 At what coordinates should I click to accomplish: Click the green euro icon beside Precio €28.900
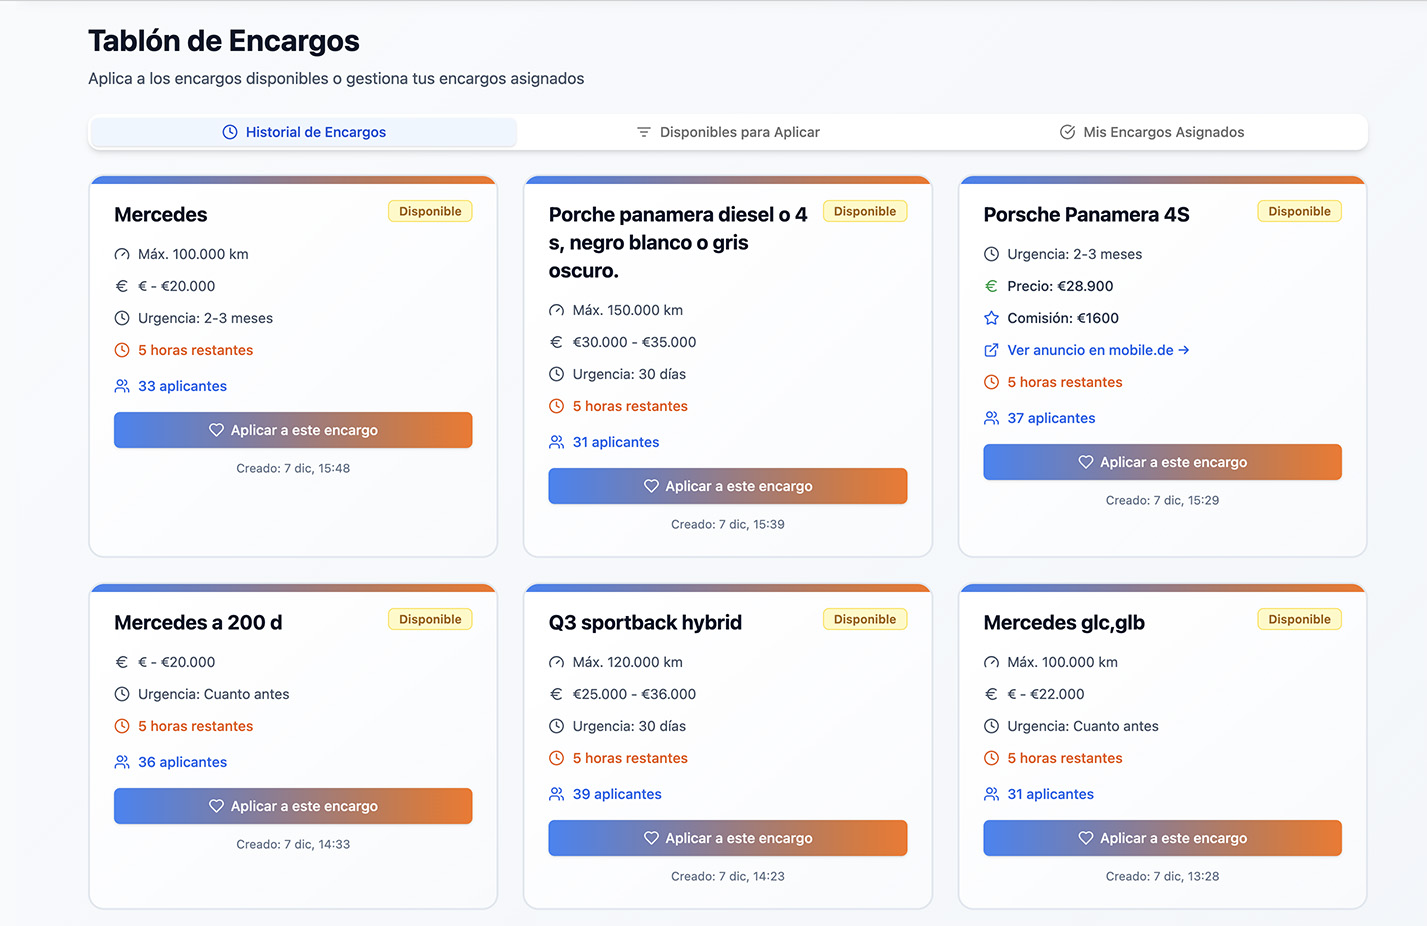coord(991,286)
